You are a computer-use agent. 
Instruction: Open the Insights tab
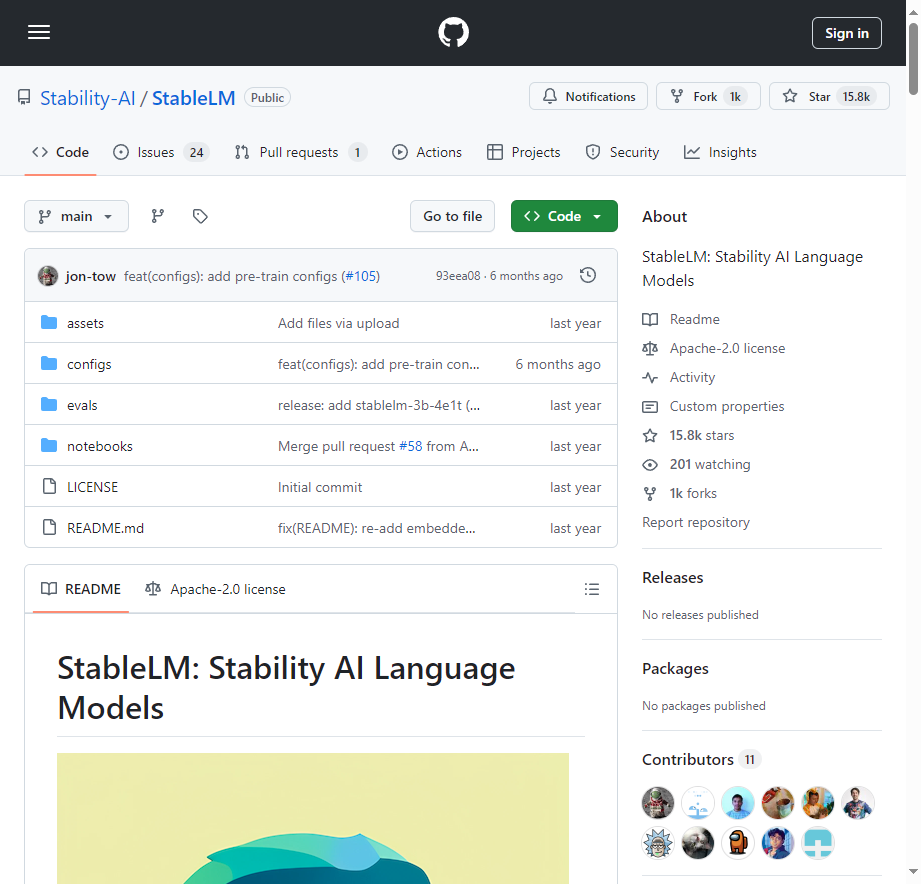click(720, 152)
